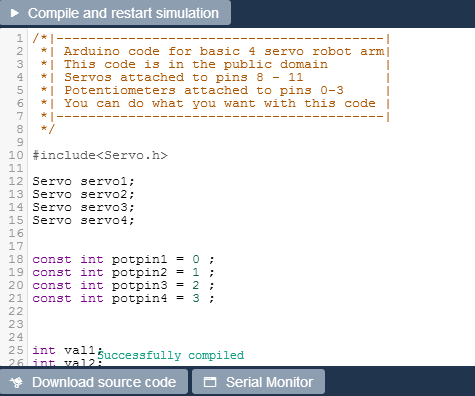The height and width of the screenshot is (396, 475).
Task: Download source code
Action: pyautogui.click(x=94, y=382)
